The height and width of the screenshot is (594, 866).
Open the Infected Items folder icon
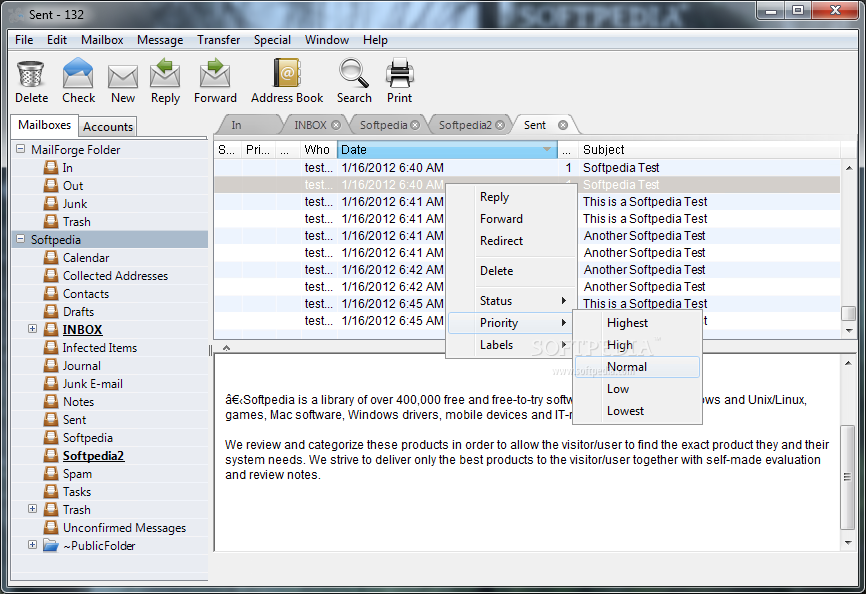coord(51,348)
